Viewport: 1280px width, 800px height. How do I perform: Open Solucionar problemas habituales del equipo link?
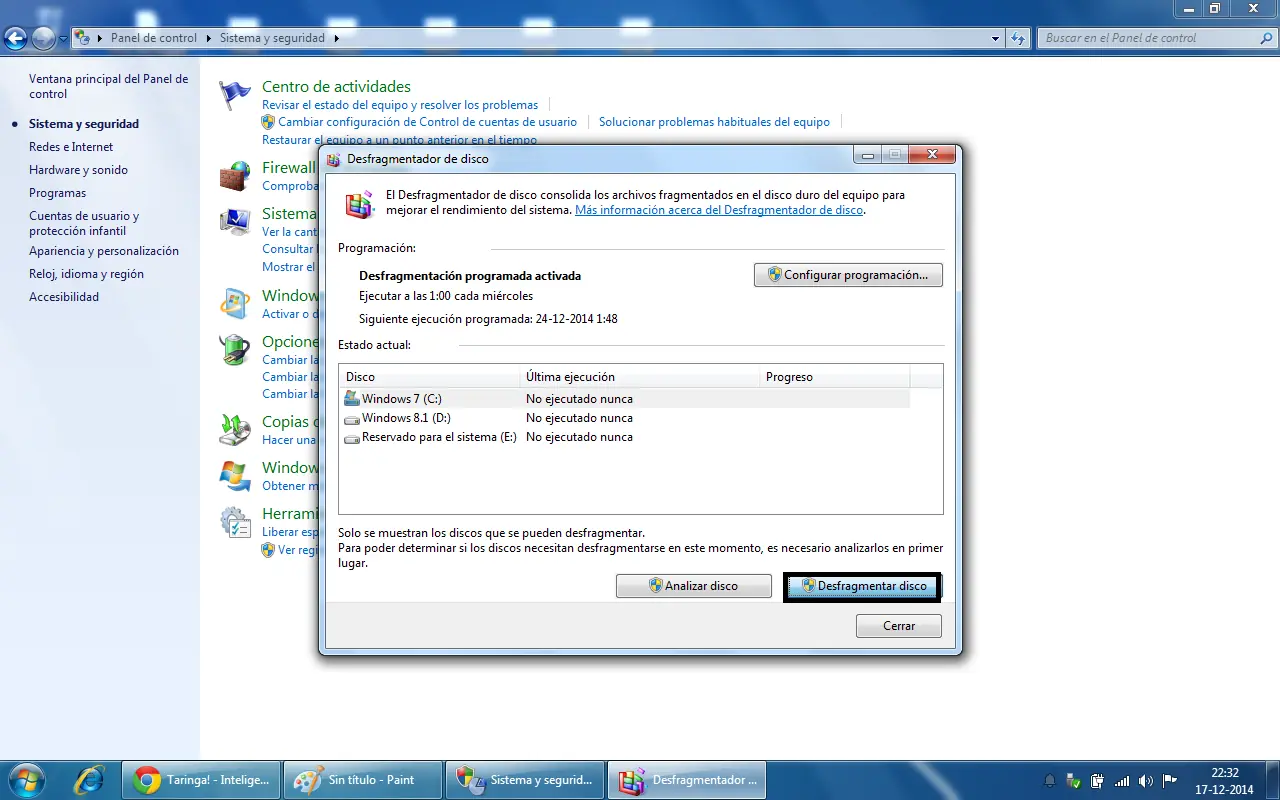pyautogui.click(x=714, y=122)
